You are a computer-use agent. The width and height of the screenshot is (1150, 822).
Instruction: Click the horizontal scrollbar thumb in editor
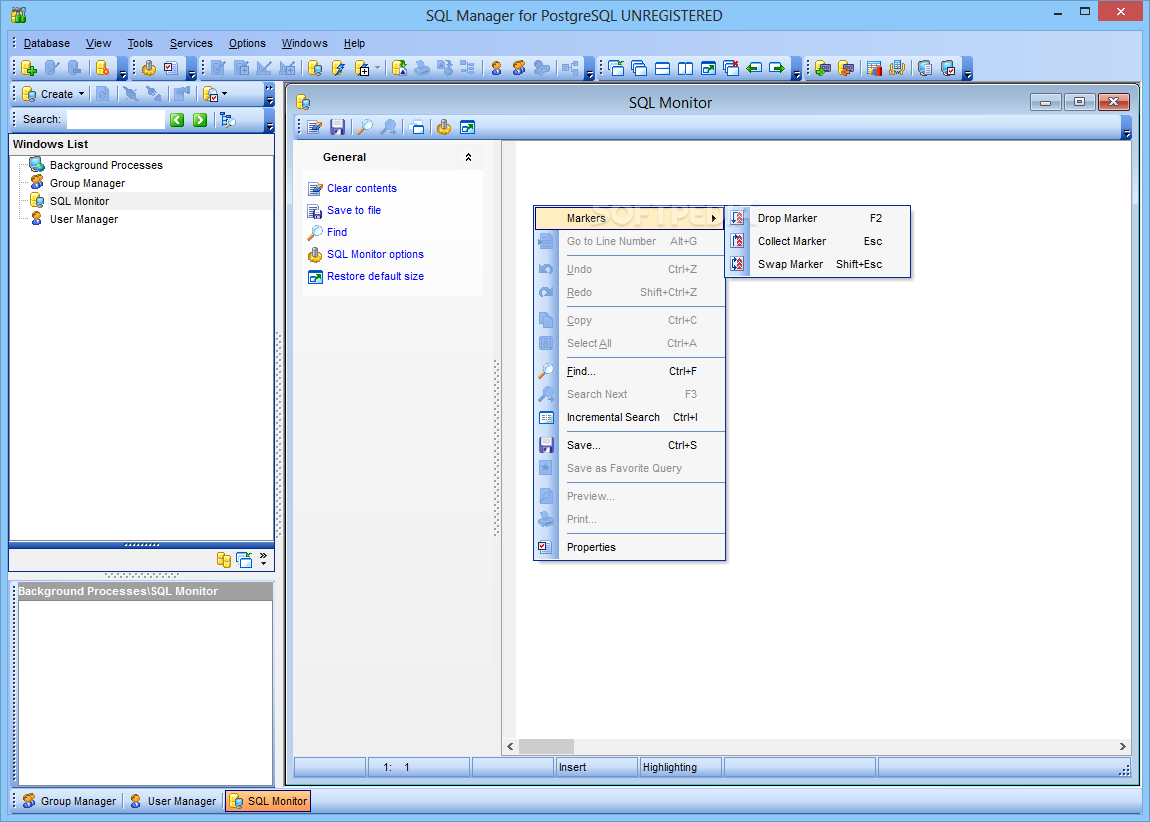click(x=546, y=746)
